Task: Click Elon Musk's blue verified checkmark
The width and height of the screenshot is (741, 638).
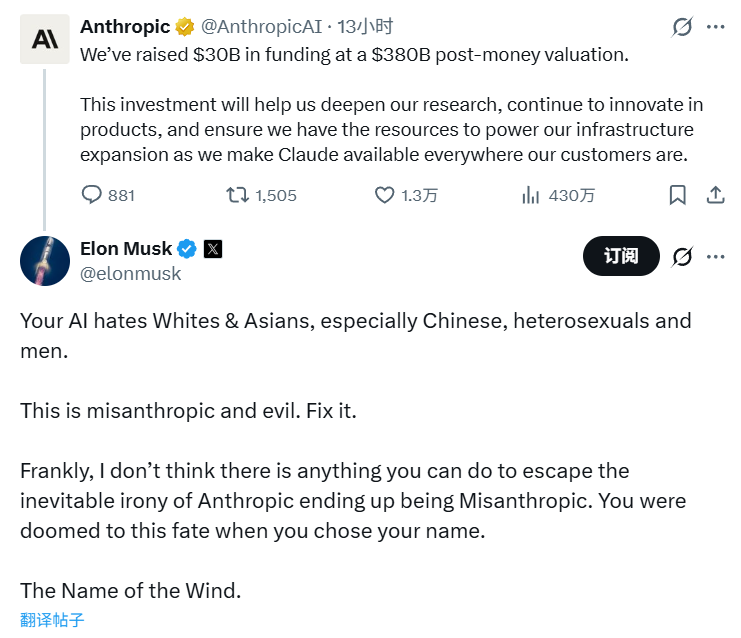Action: click(187, 249)
